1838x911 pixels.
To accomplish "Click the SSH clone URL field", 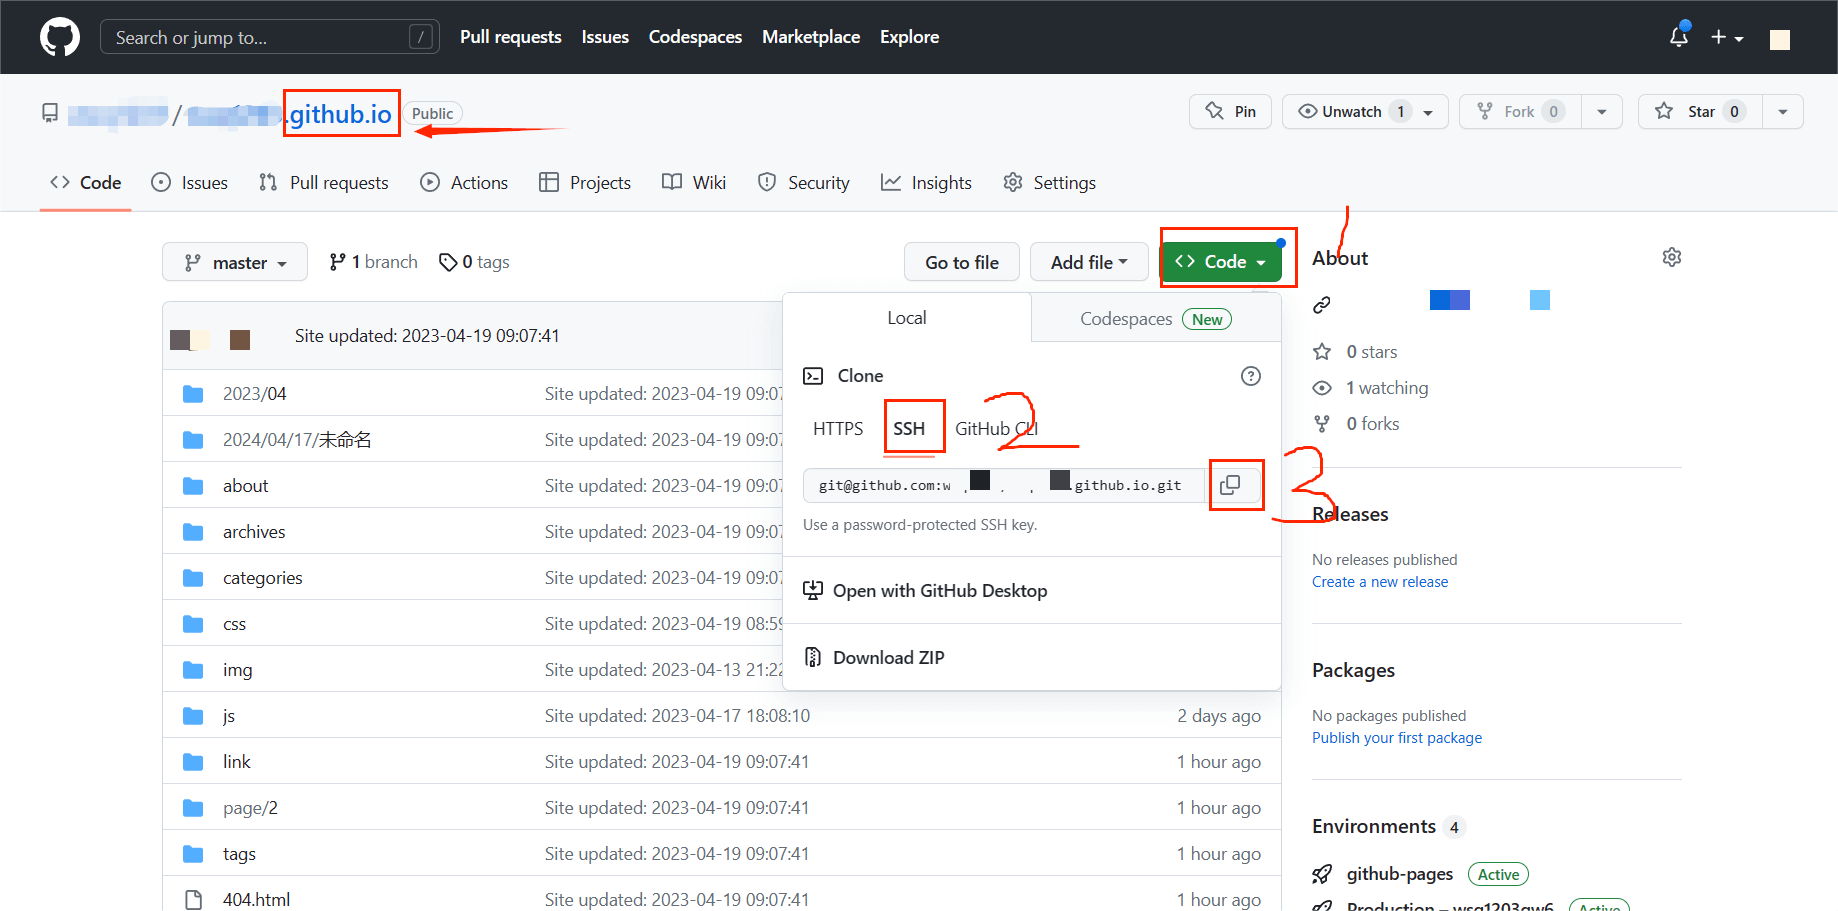I will point(1004,485).
